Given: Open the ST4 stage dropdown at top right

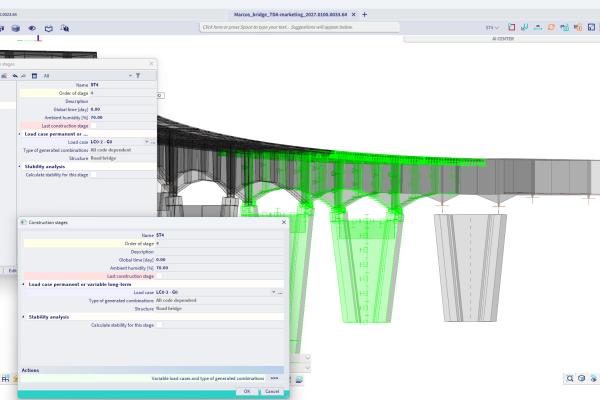Looking at the screenshot, I should point(492,28).
